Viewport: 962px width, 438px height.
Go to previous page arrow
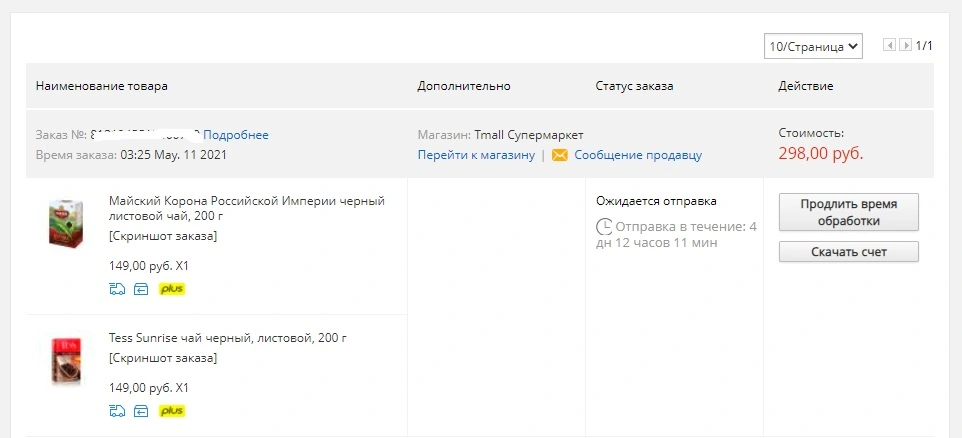tap(889, 45)
